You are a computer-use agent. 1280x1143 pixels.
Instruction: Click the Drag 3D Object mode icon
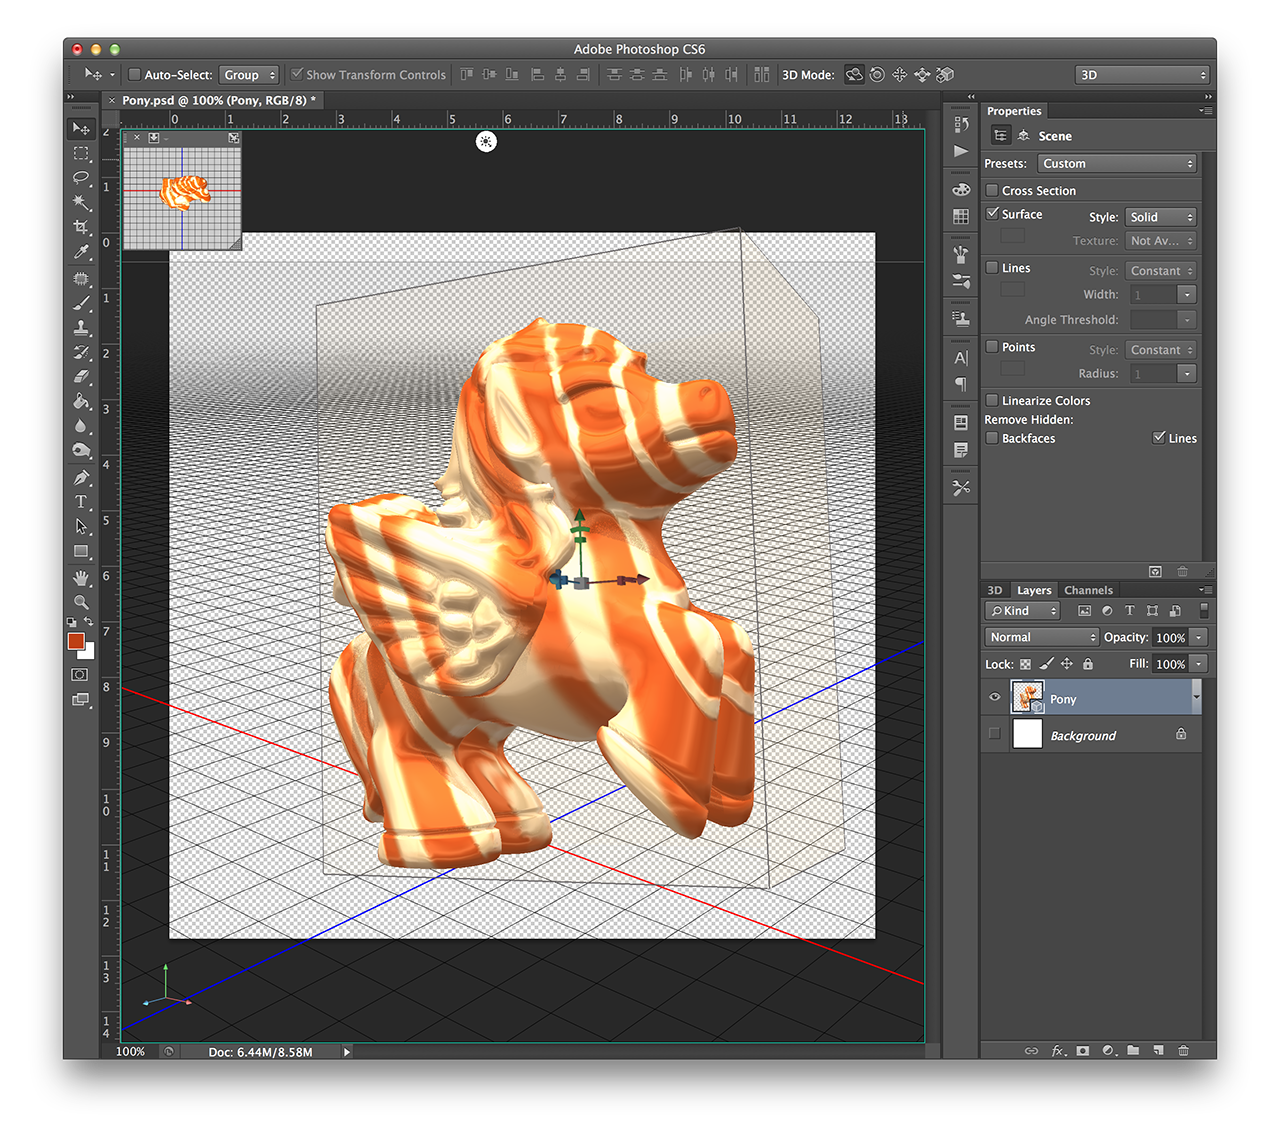(899, 75)
